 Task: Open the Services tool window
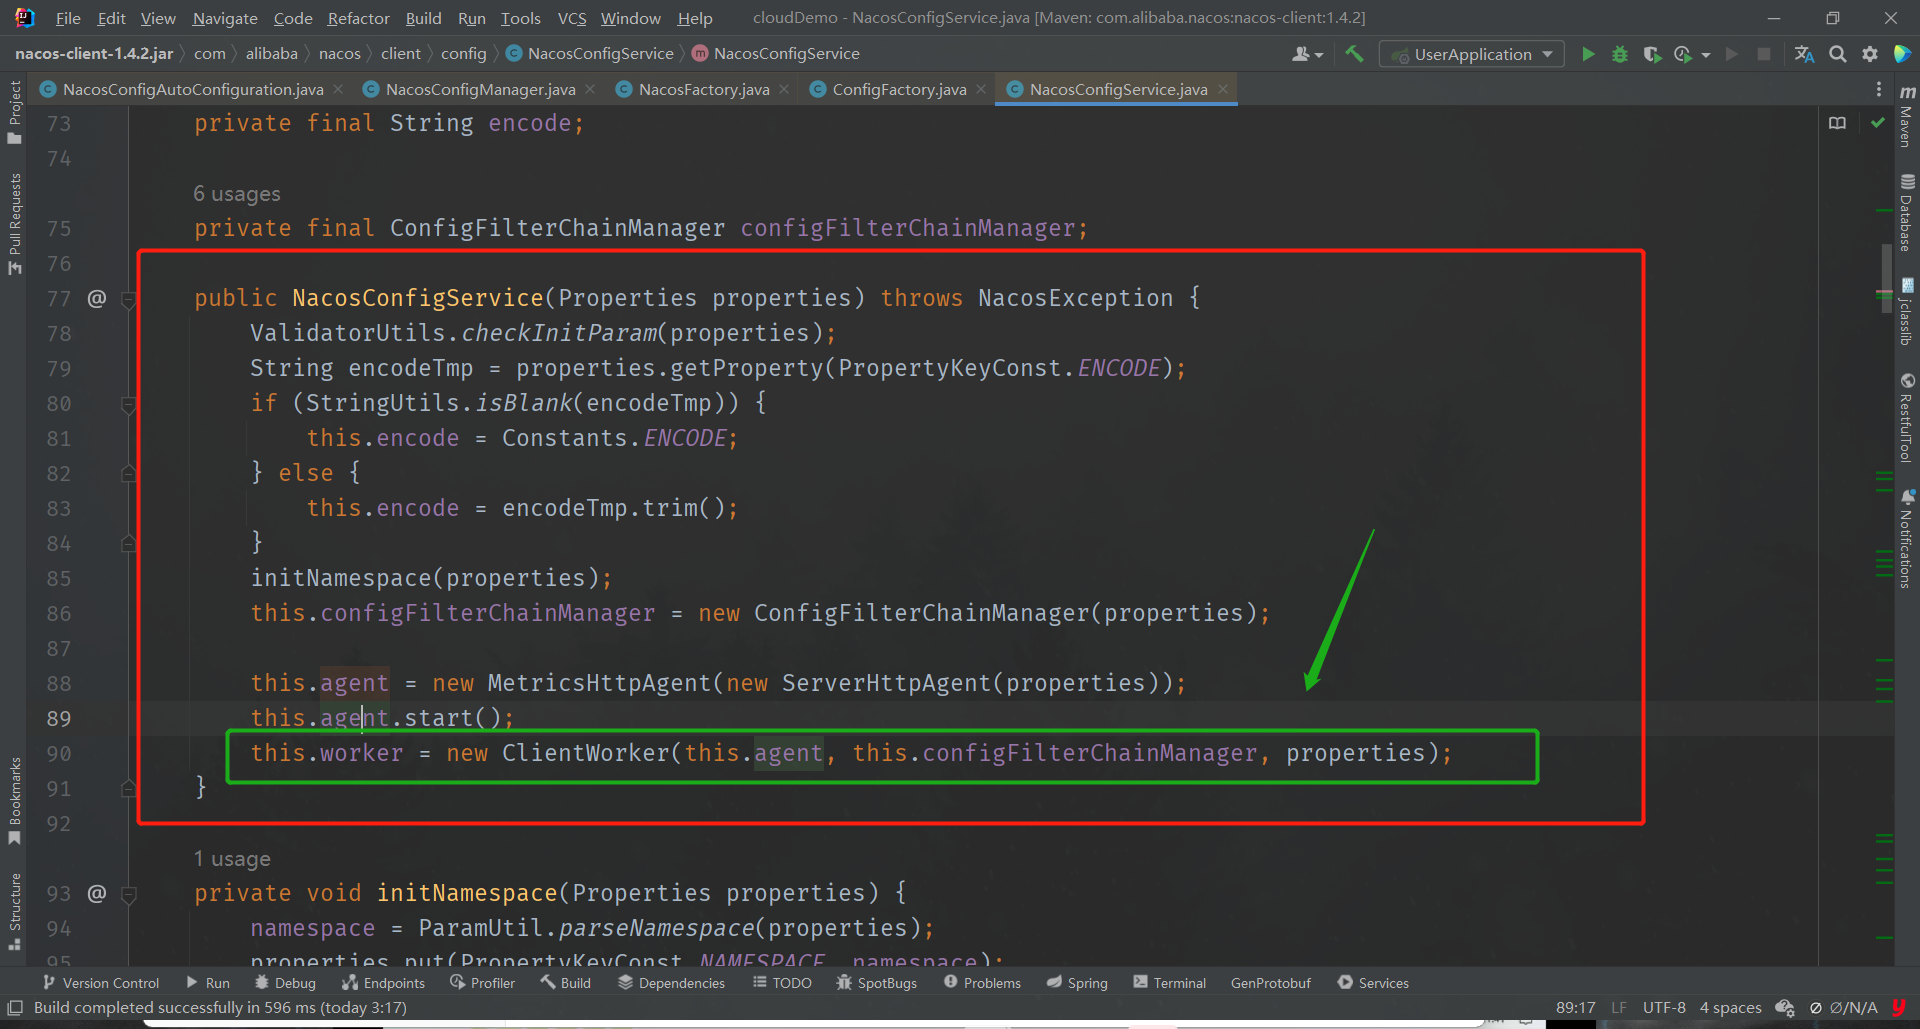pos(1373,983)
